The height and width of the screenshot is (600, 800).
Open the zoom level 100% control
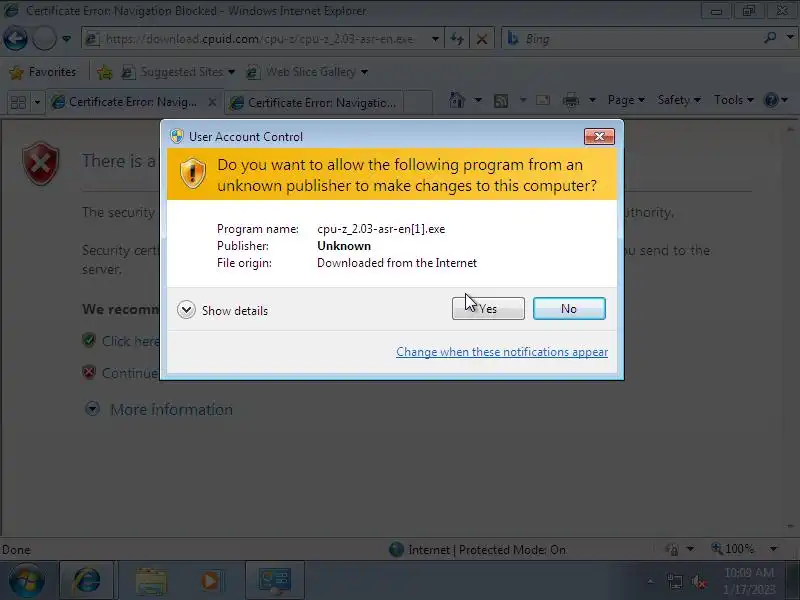[x=744, y=549]
